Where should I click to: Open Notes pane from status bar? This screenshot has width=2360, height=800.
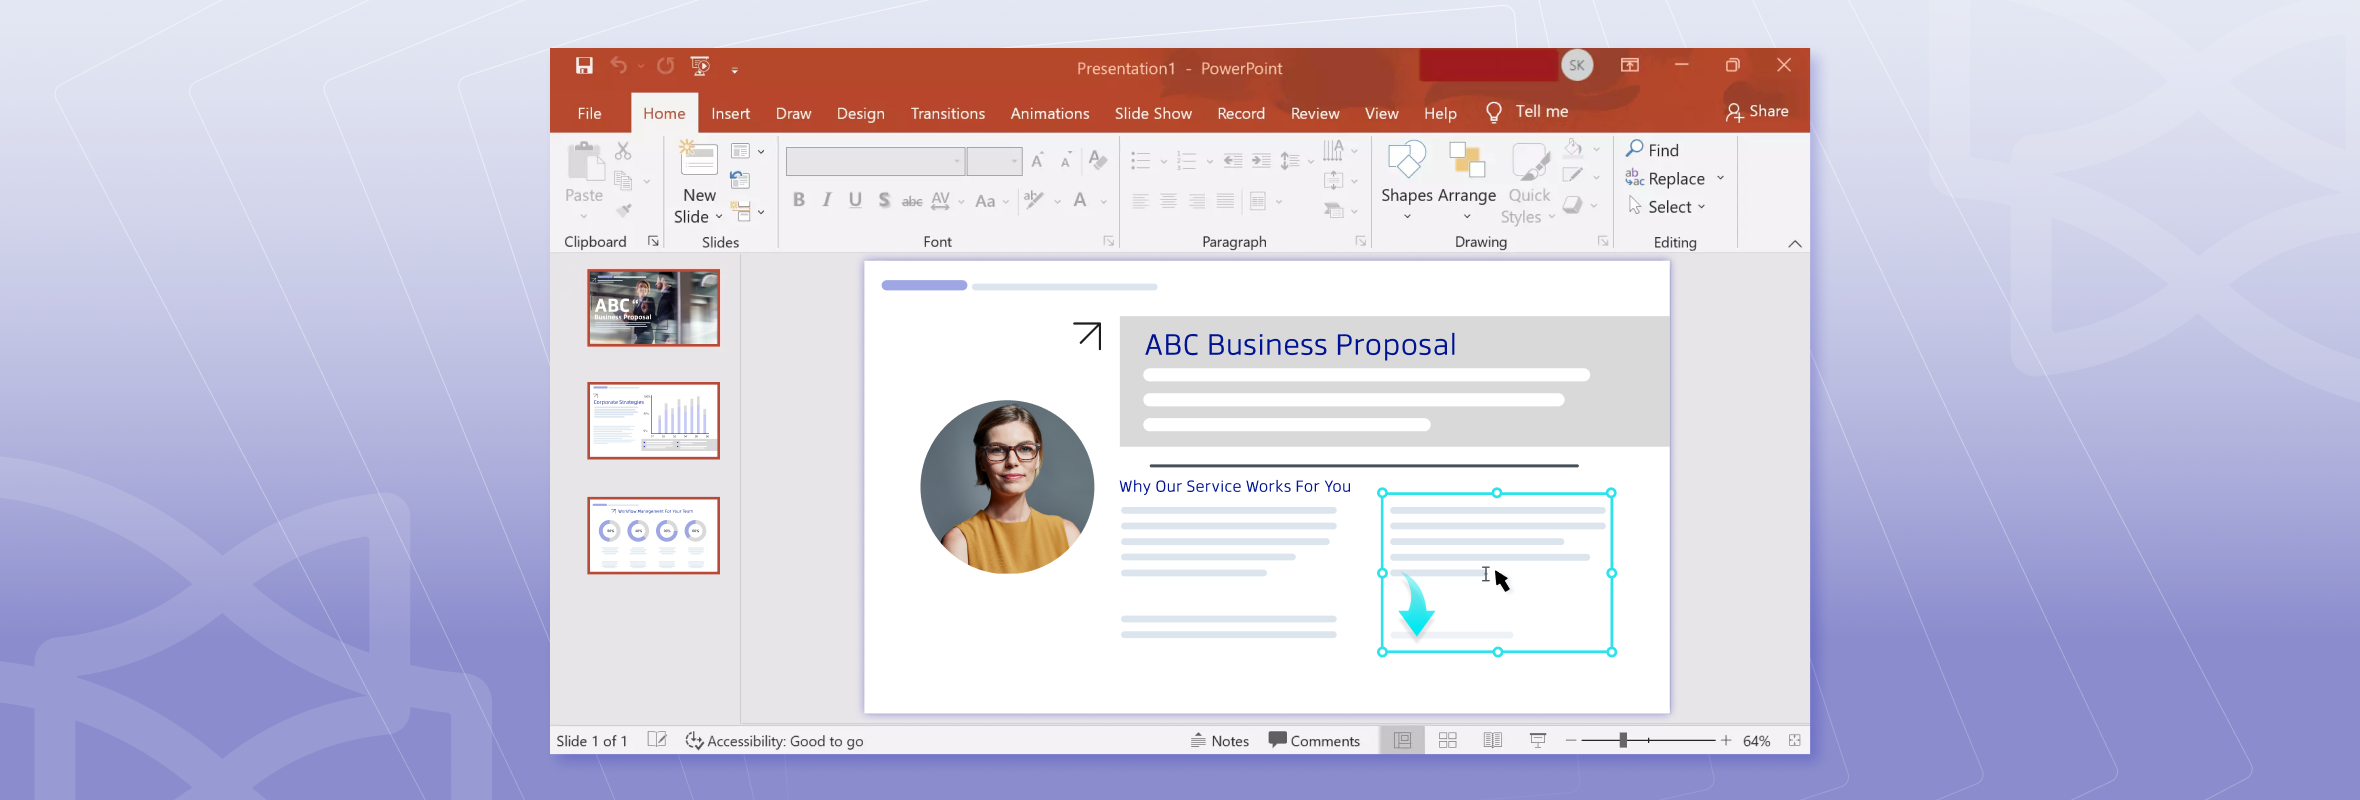(1220, 740)
